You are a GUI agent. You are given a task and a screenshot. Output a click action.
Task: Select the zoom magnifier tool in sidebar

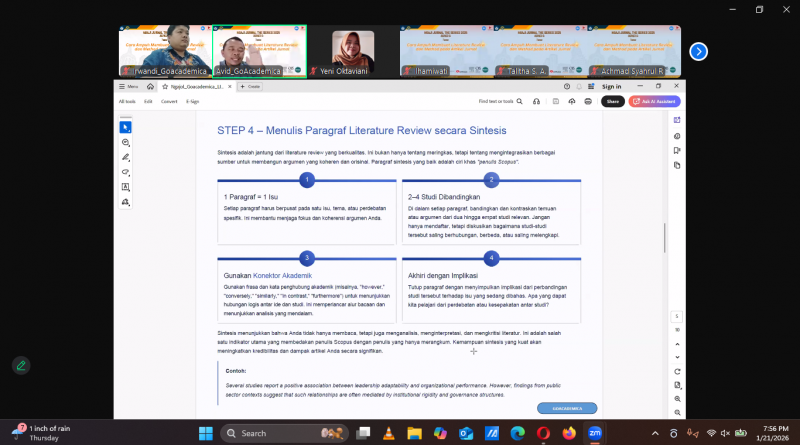point(125,142)
